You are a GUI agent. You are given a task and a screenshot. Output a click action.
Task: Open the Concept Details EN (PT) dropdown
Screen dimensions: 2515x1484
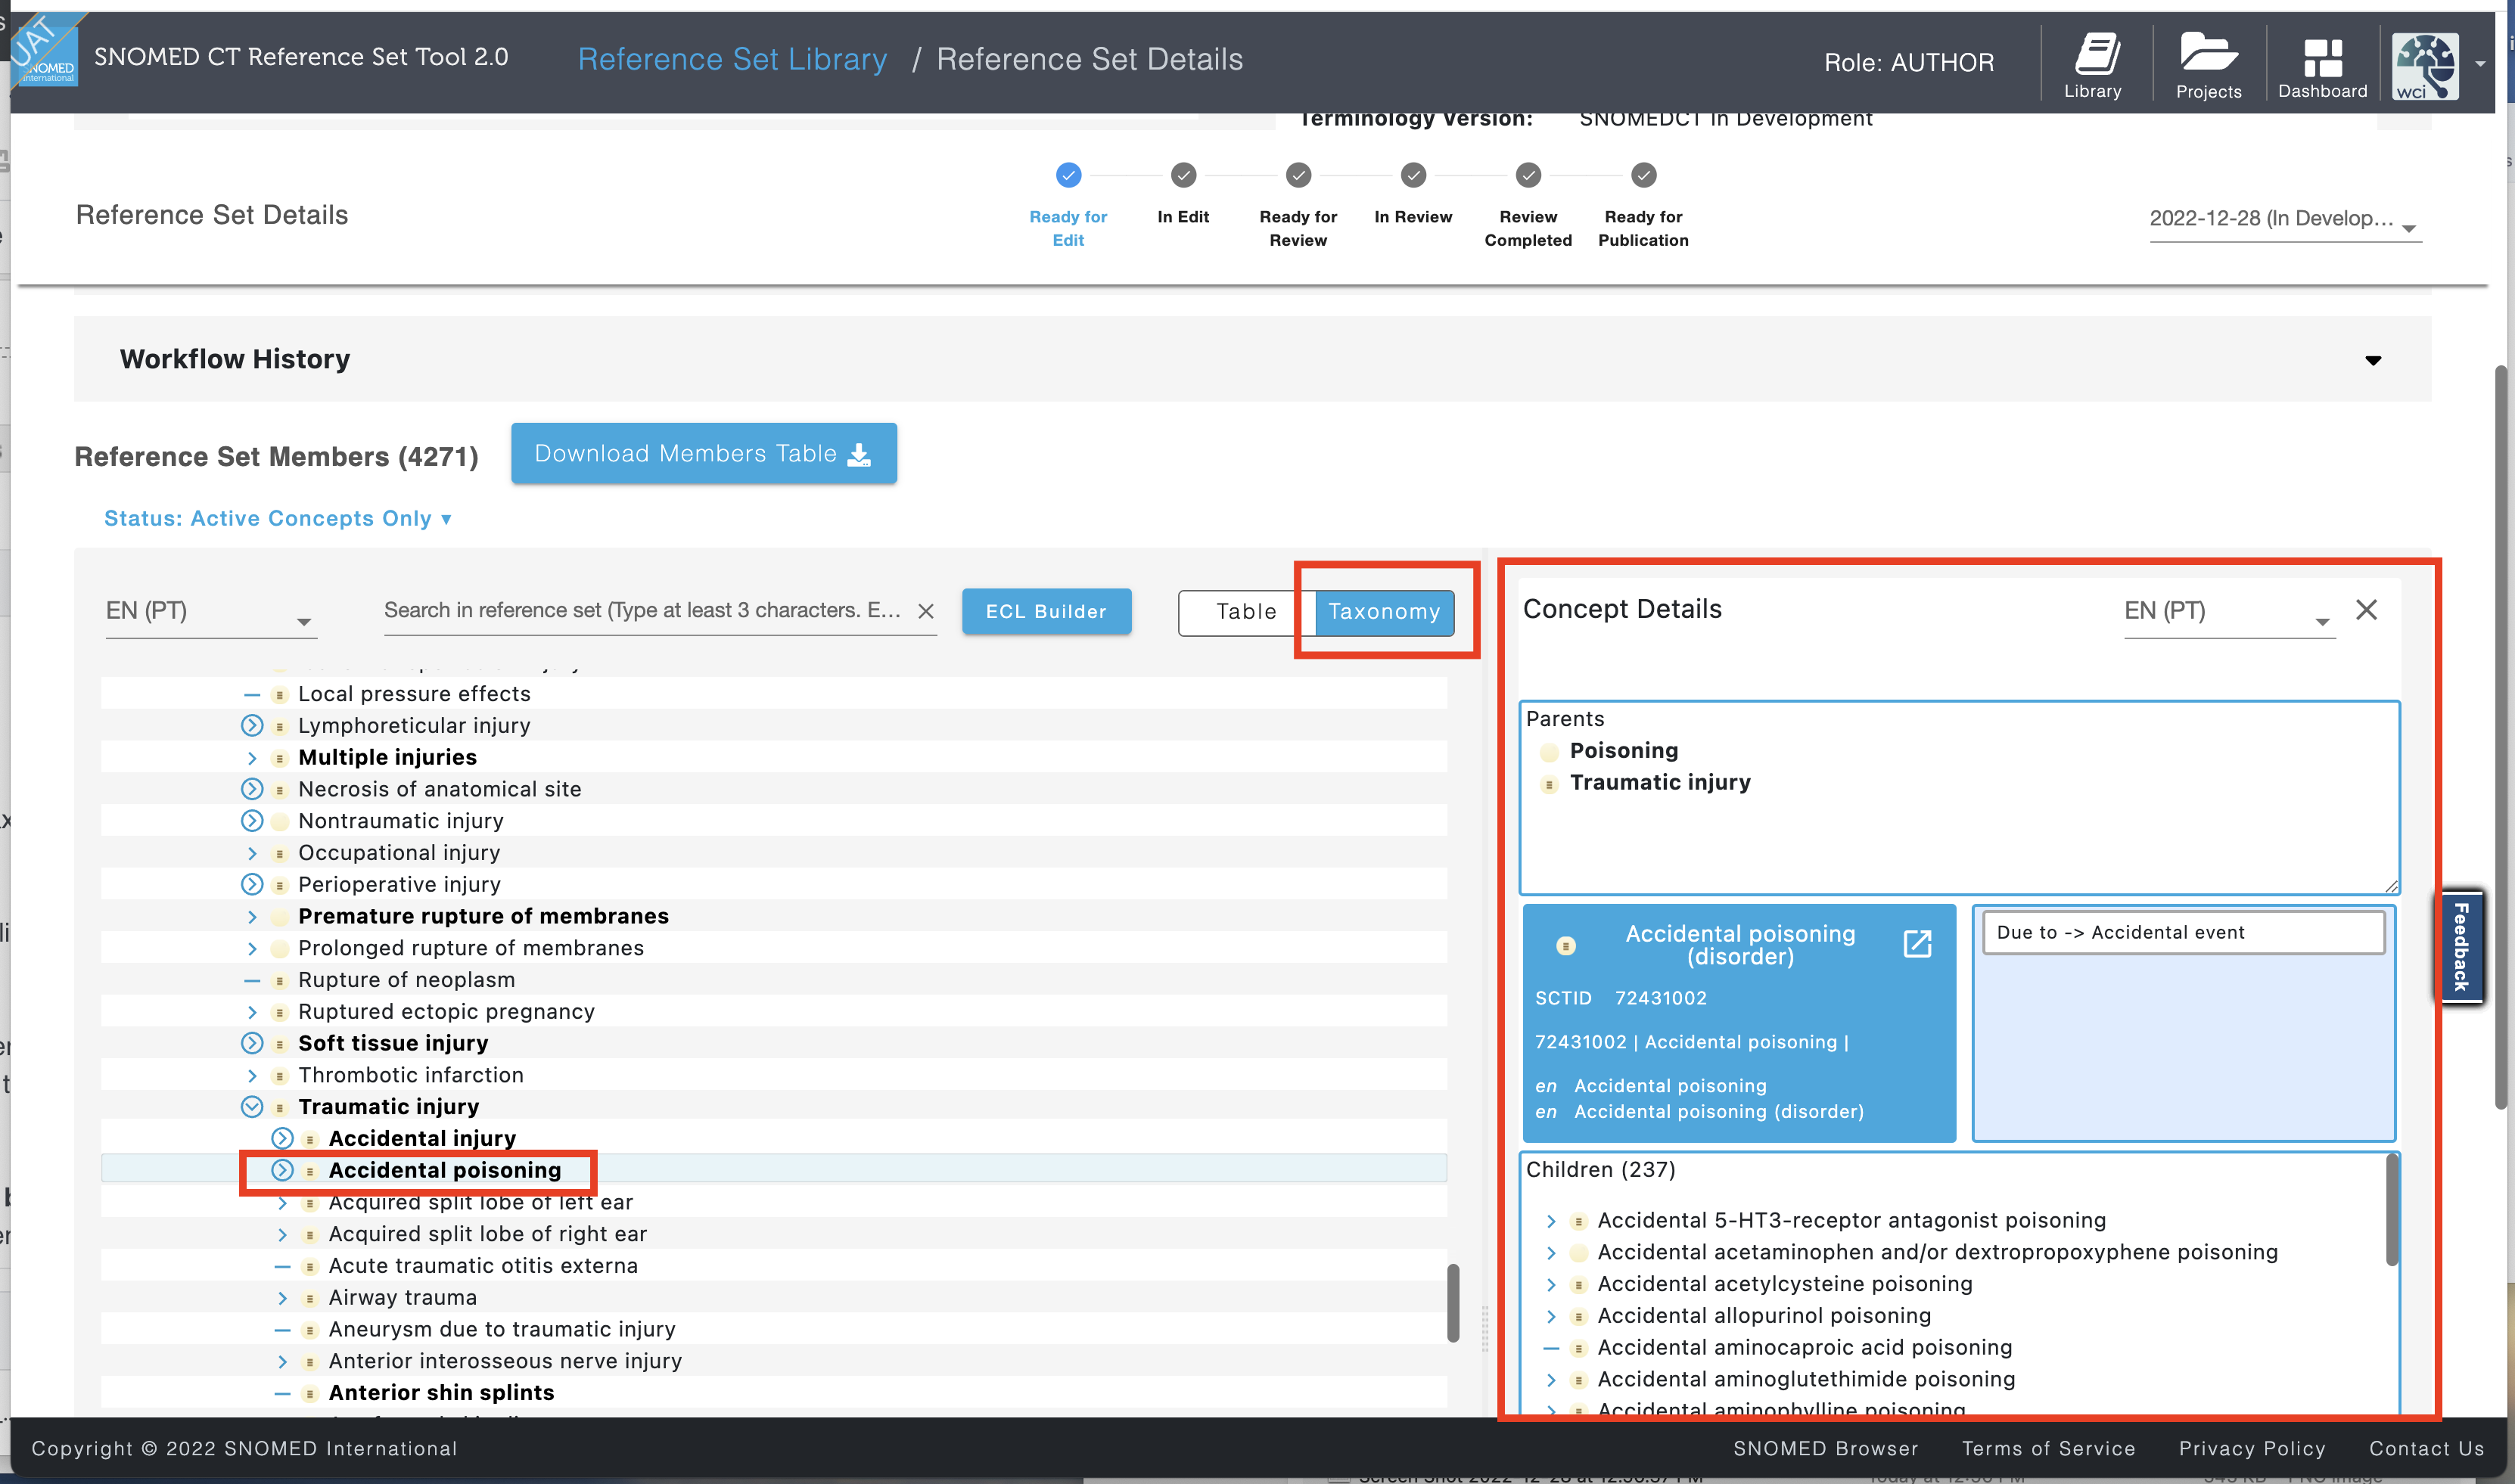pos(2229,612)
